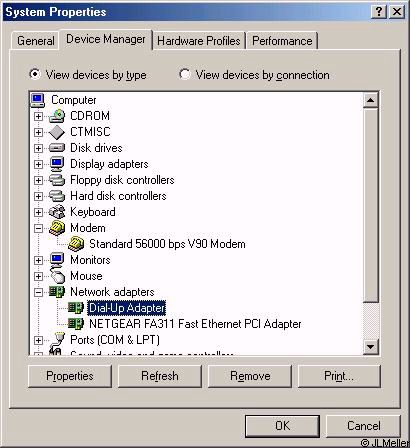Open the context help question mark button
This screenshot has height=448, width=410.
click(x=379, y=12)
